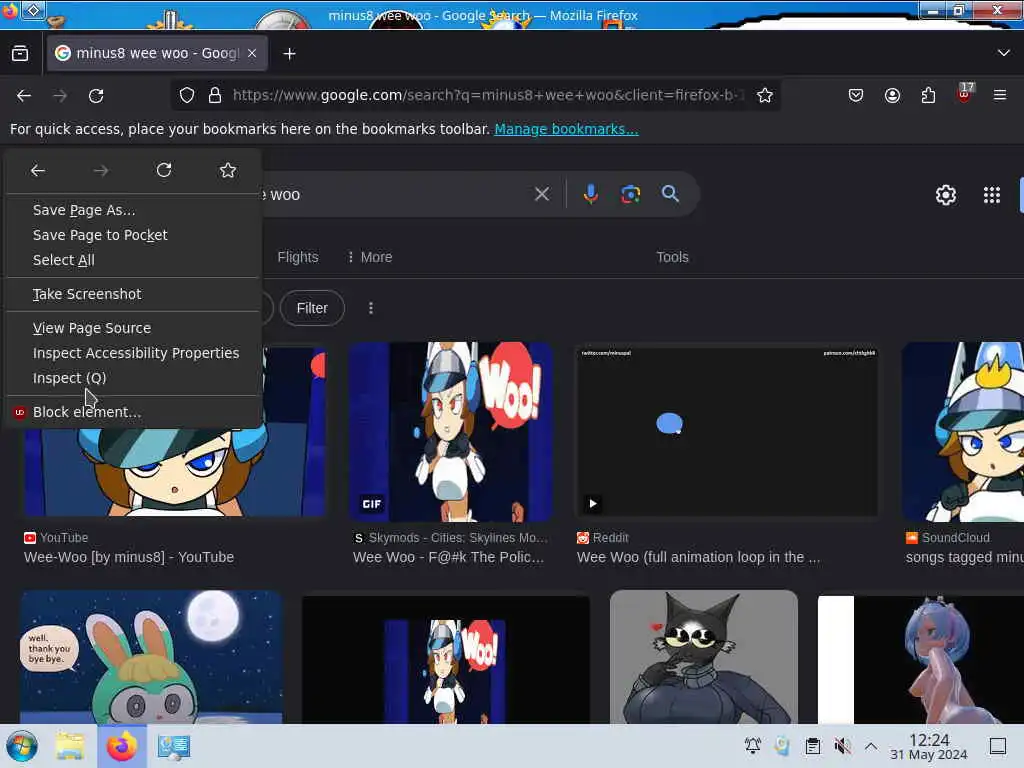1024x768 pixels.
Task: Open a new tab with plus button
Action: [x=289, y=54]
